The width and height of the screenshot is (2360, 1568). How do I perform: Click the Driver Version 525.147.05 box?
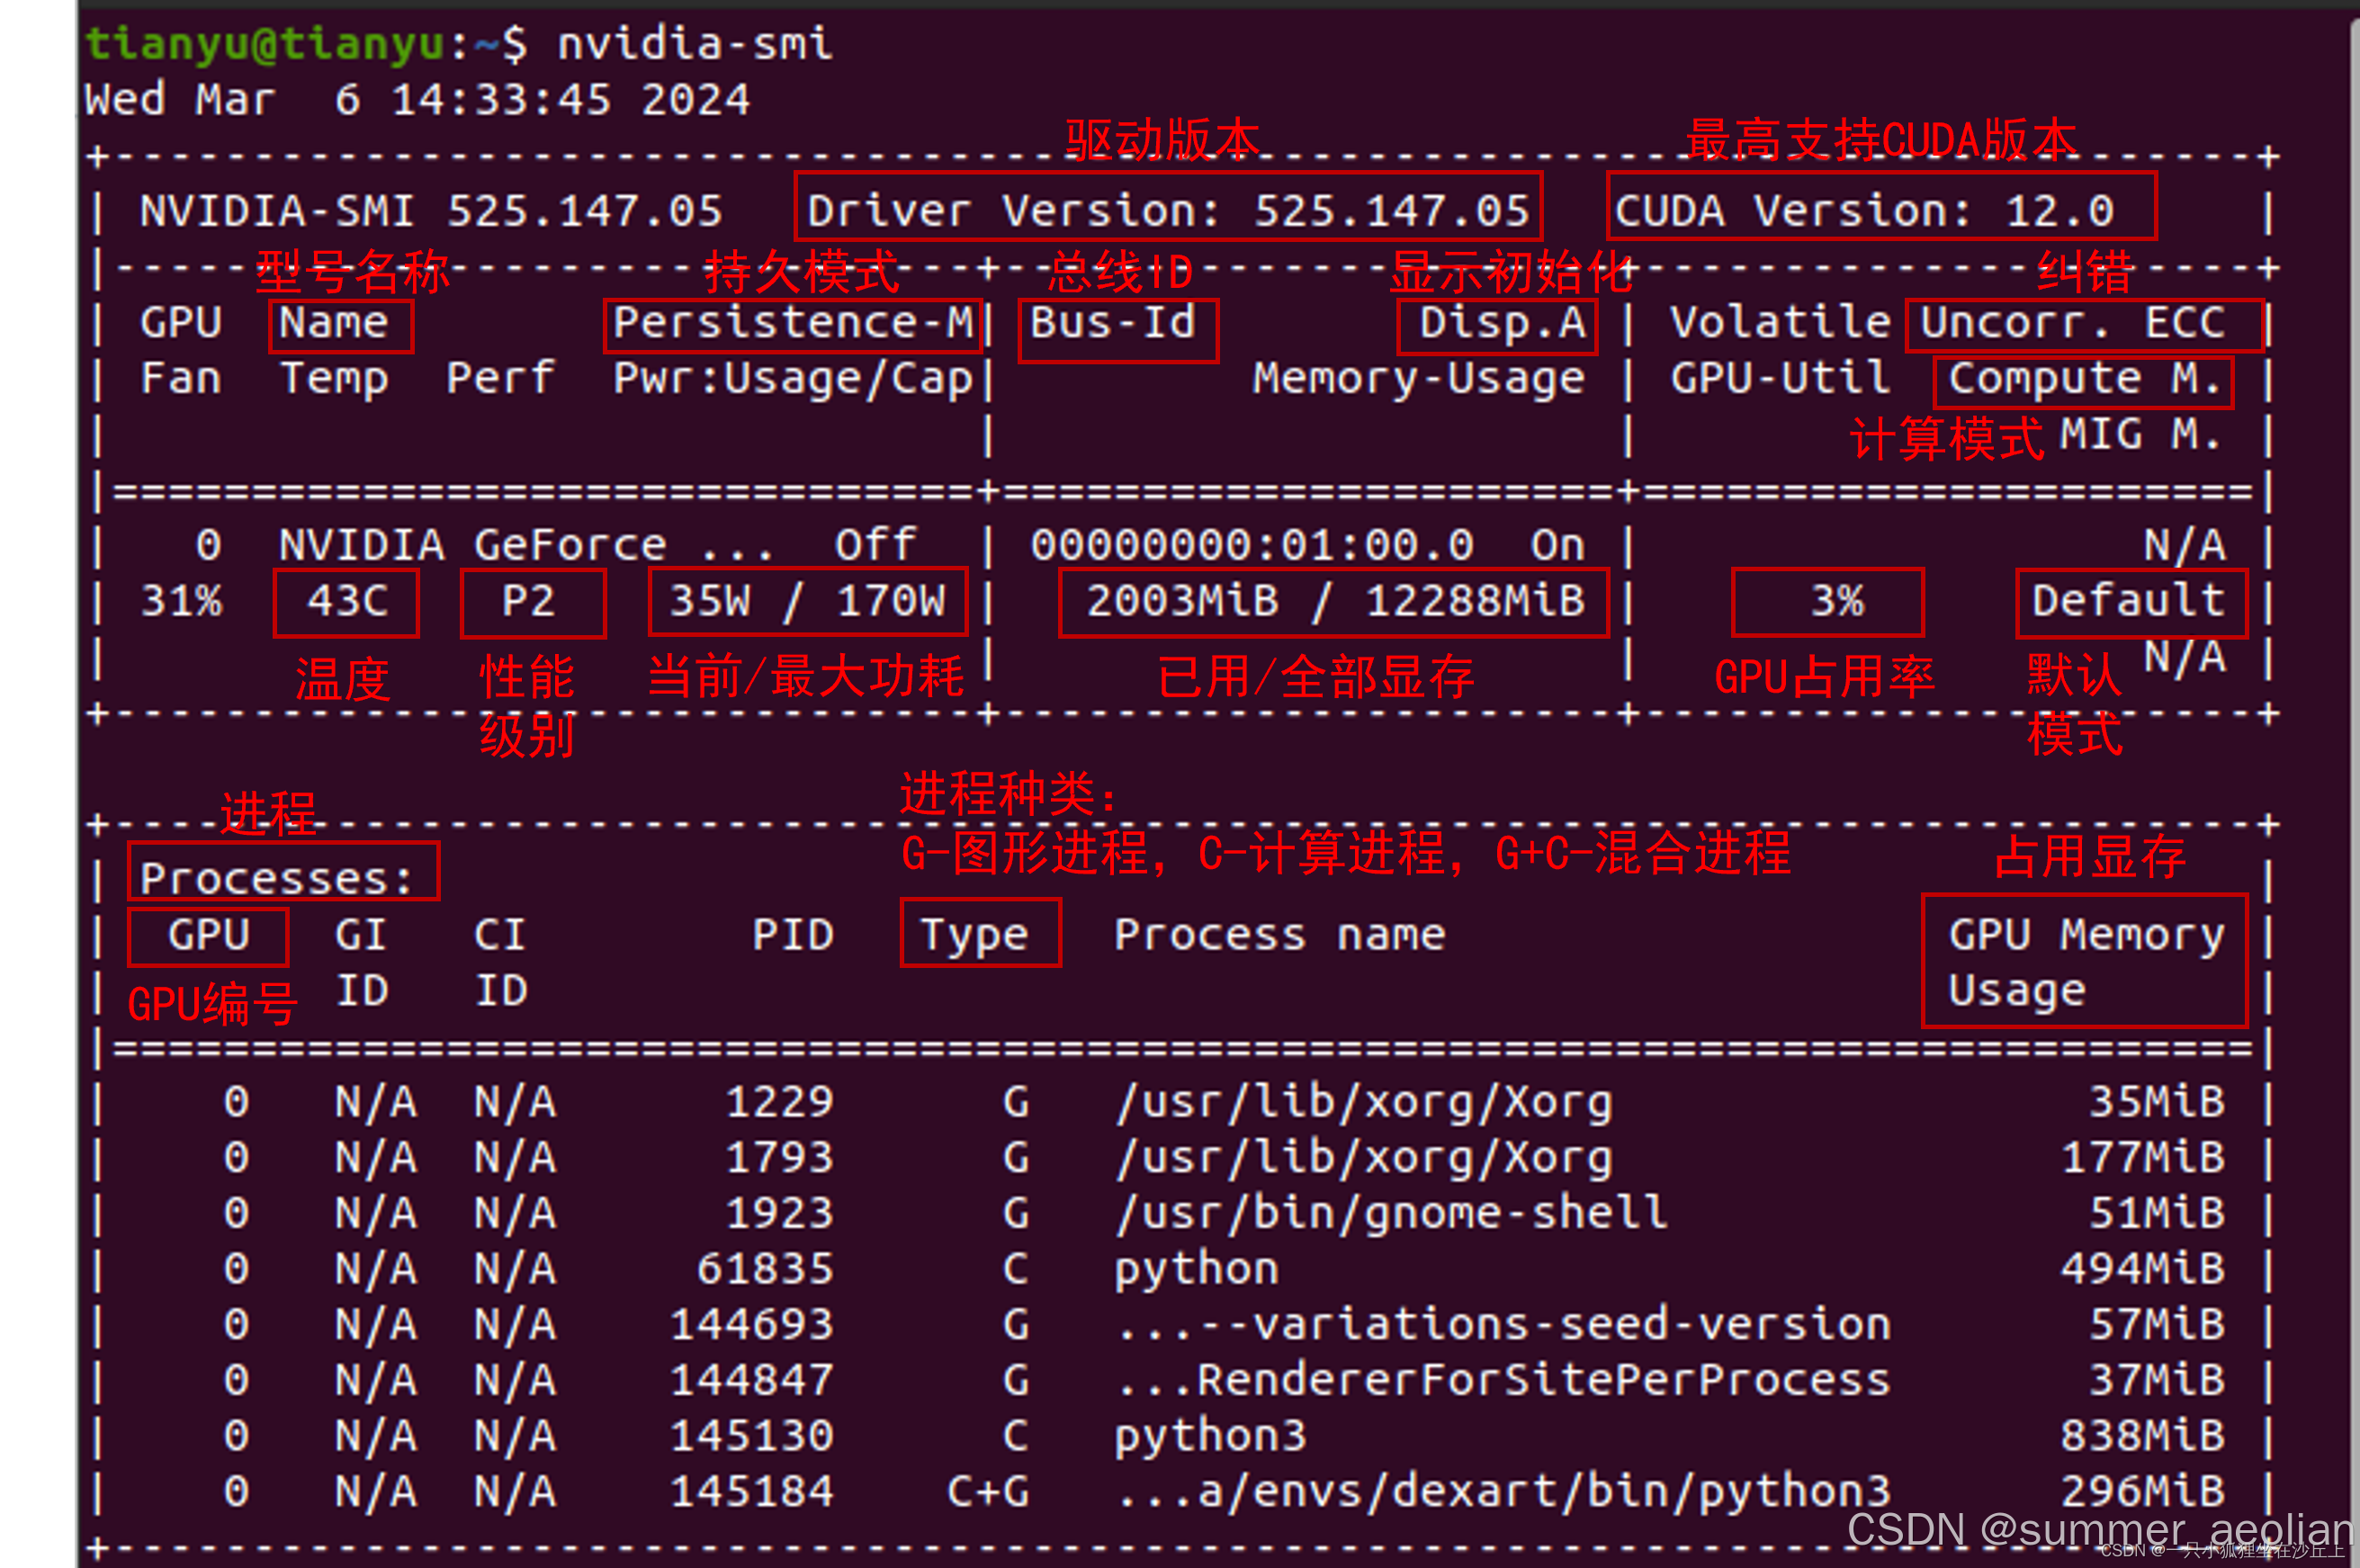[x=1167, y=210]
